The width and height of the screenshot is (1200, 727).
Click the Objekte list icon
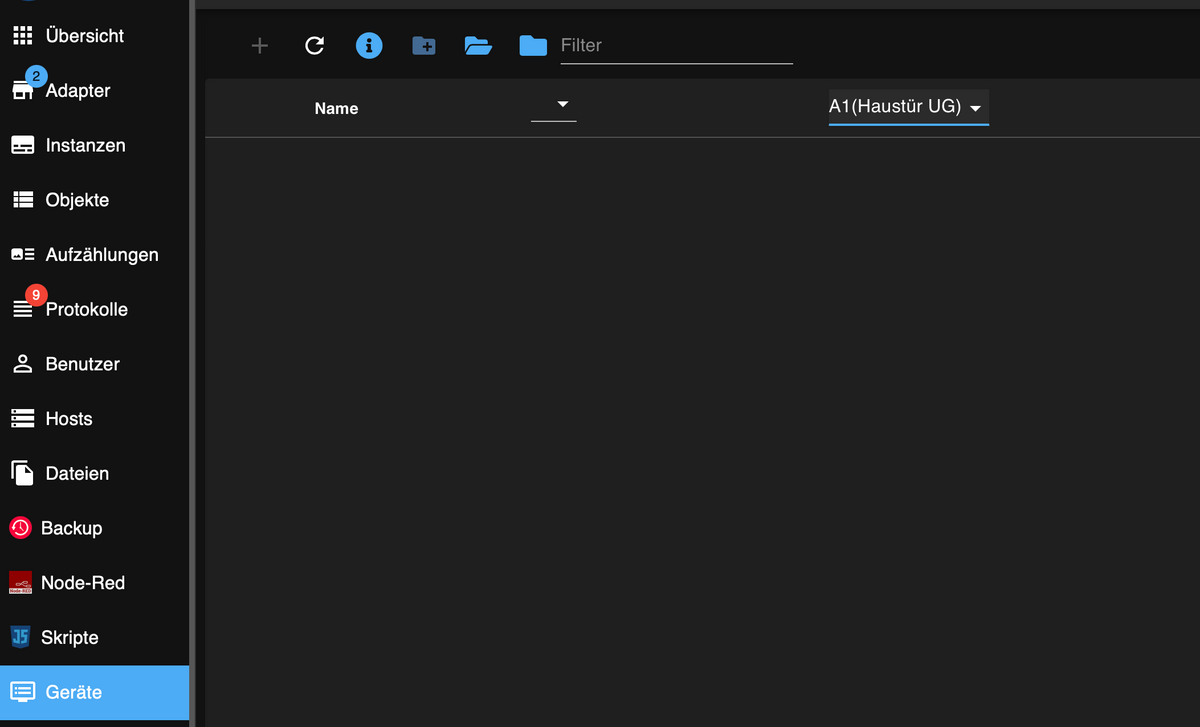point(22,200)
